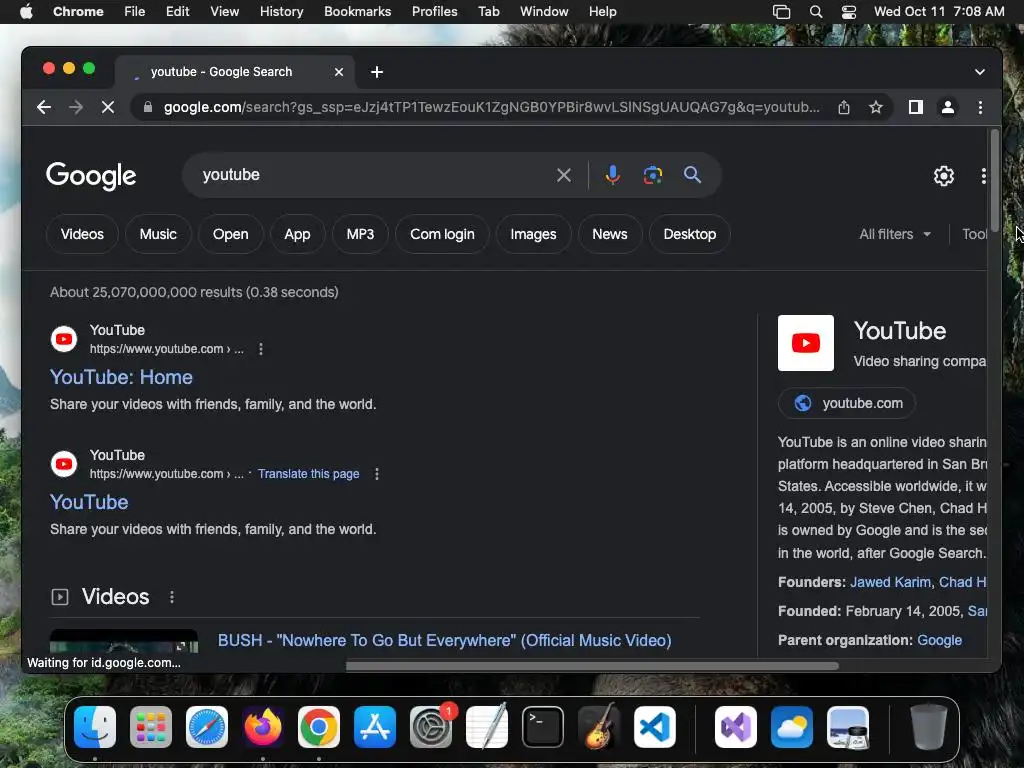Share this page via share icon

[844, 107]
